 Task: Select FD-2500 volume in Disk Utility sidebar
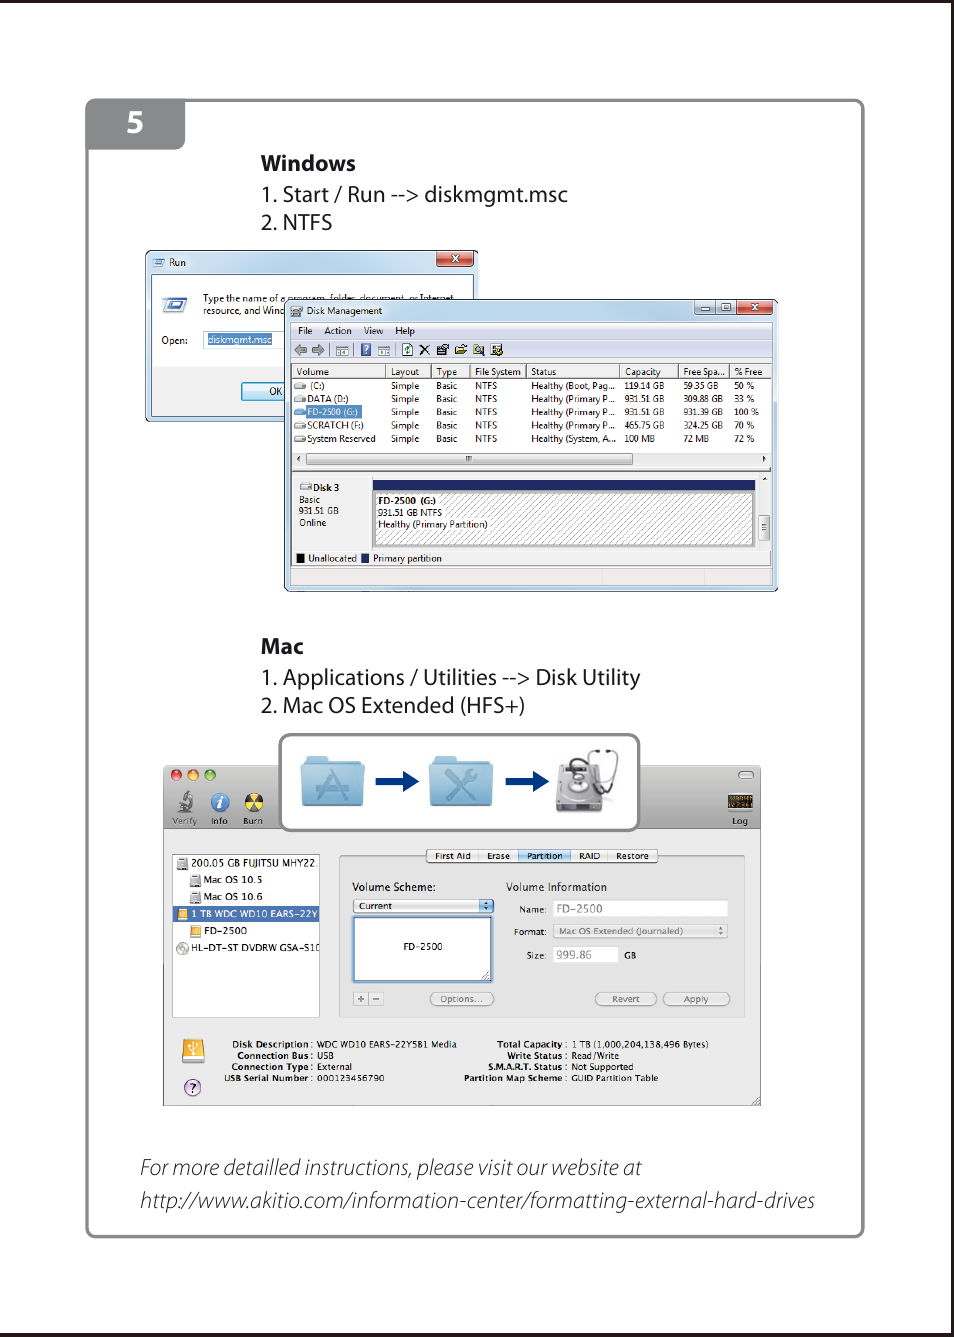(246, 931)
